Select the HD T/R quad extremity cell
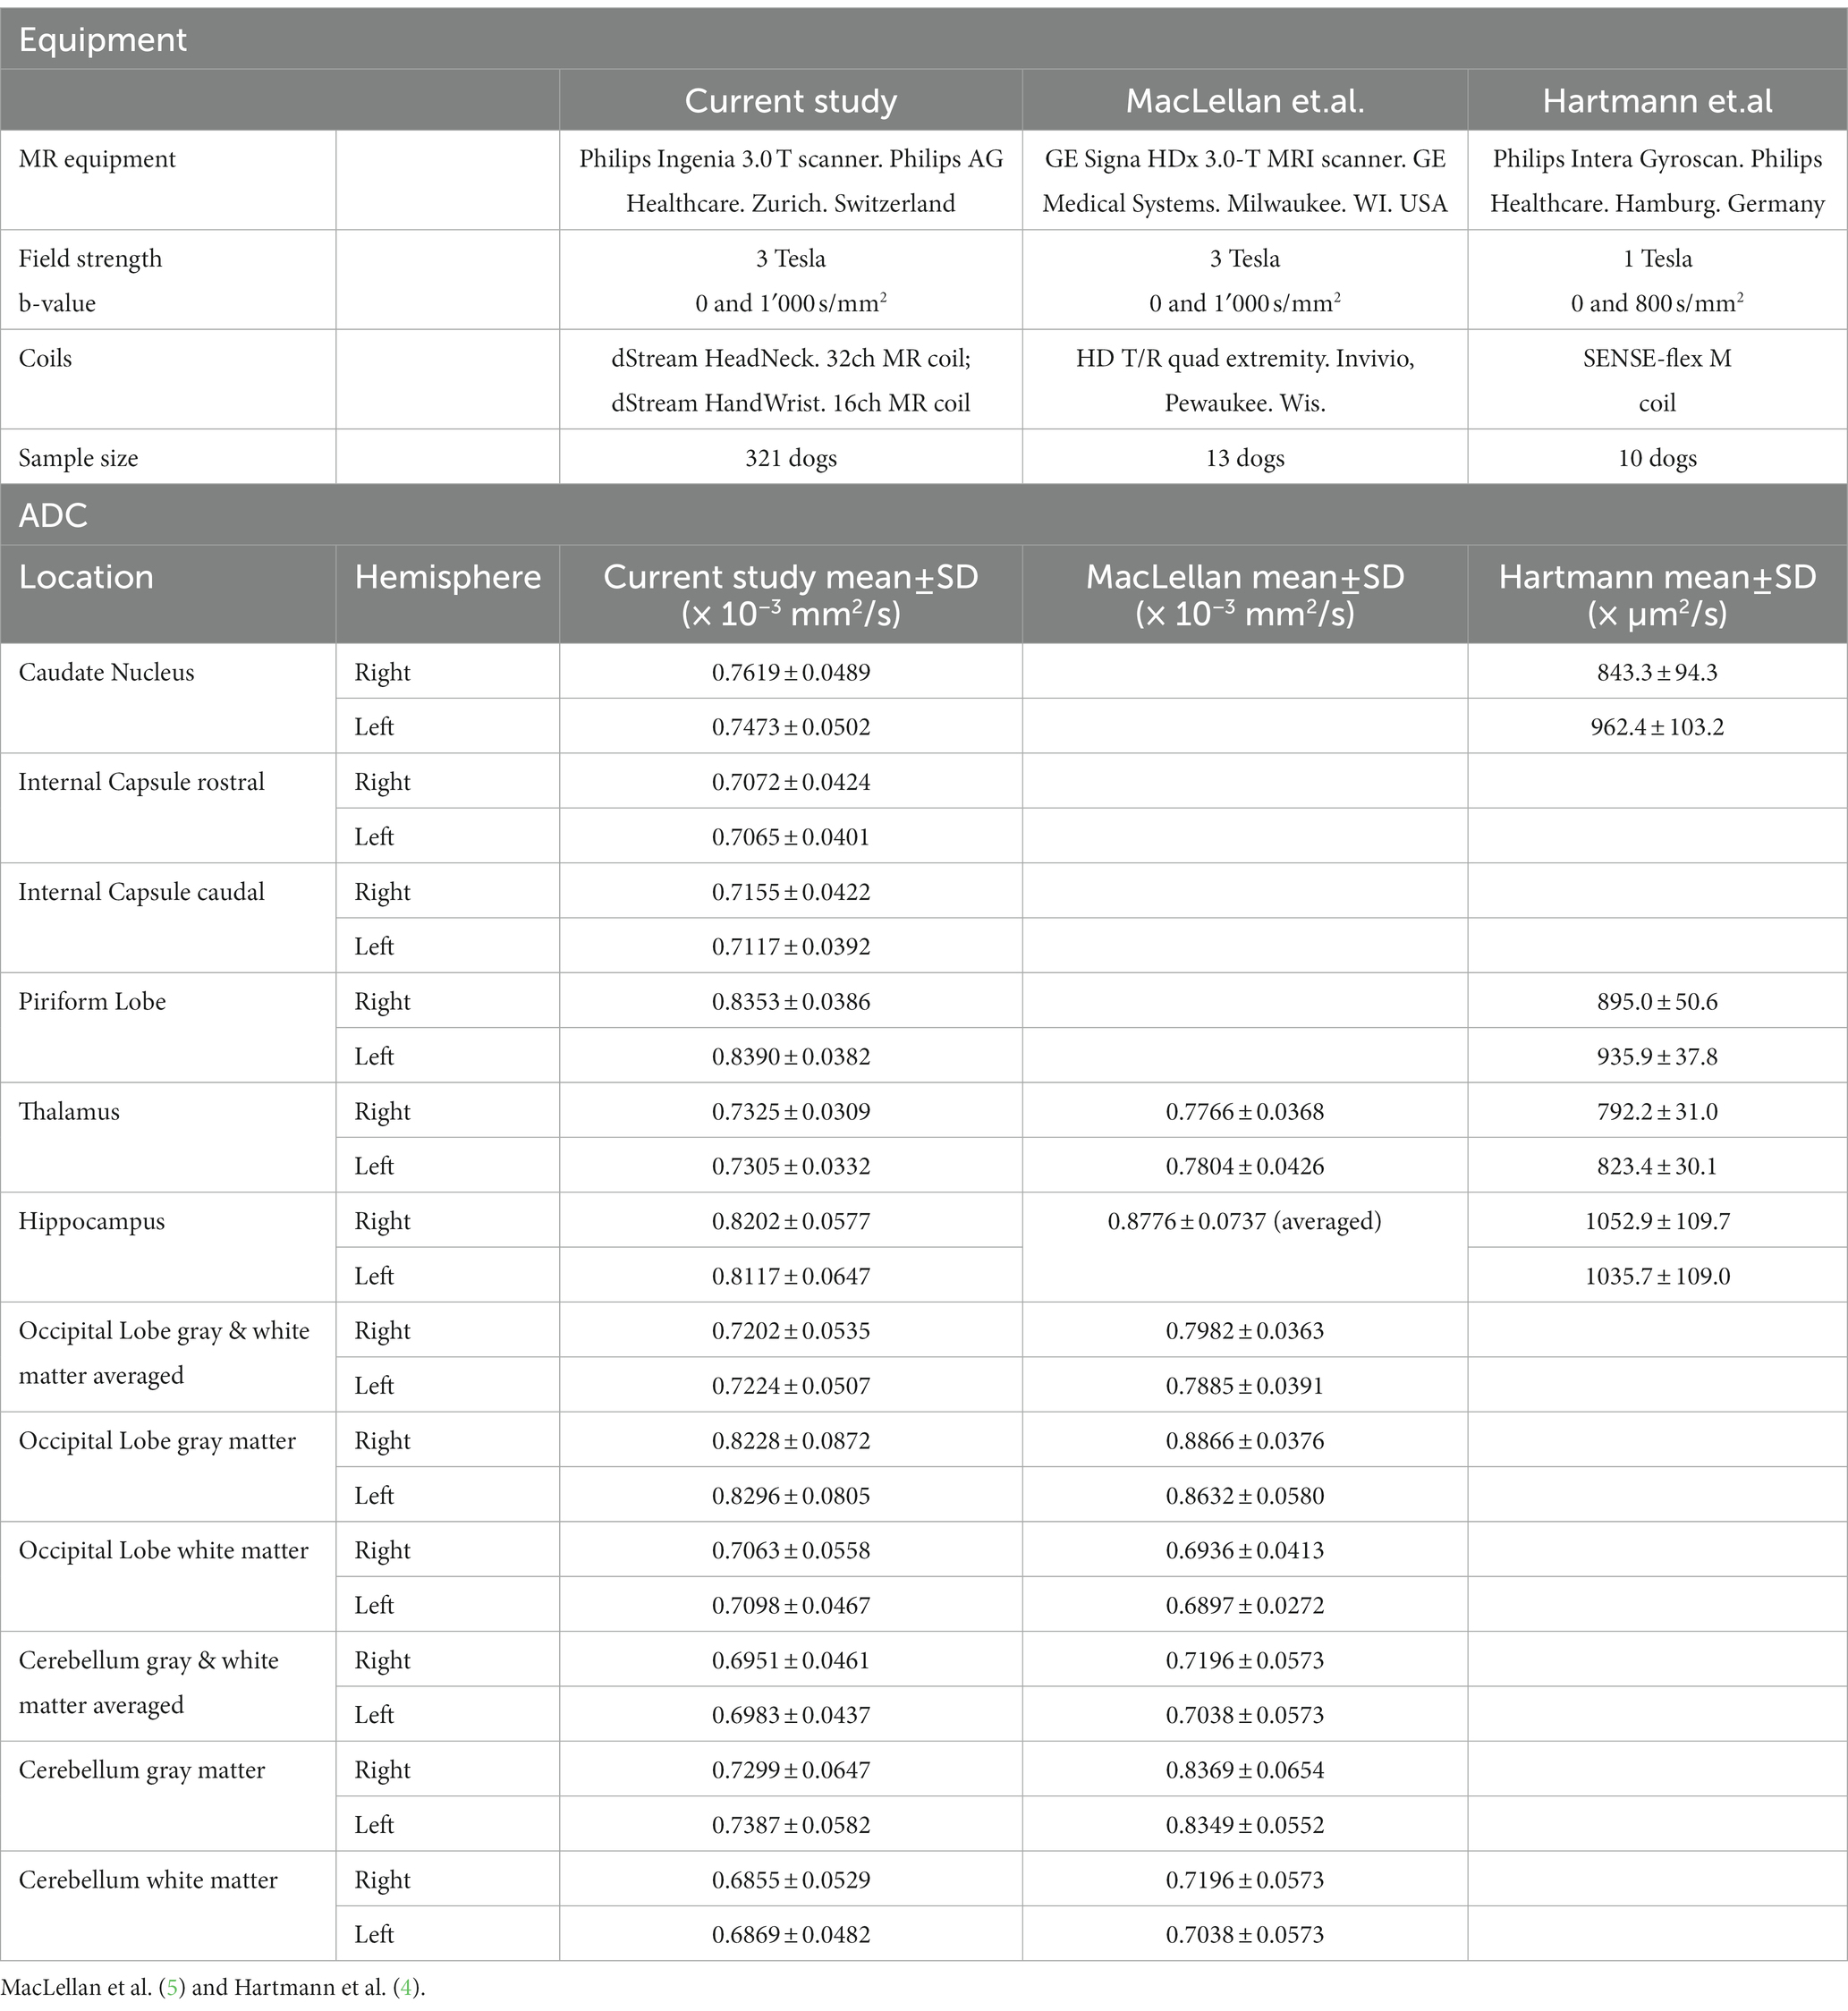 pos(1245,381)
